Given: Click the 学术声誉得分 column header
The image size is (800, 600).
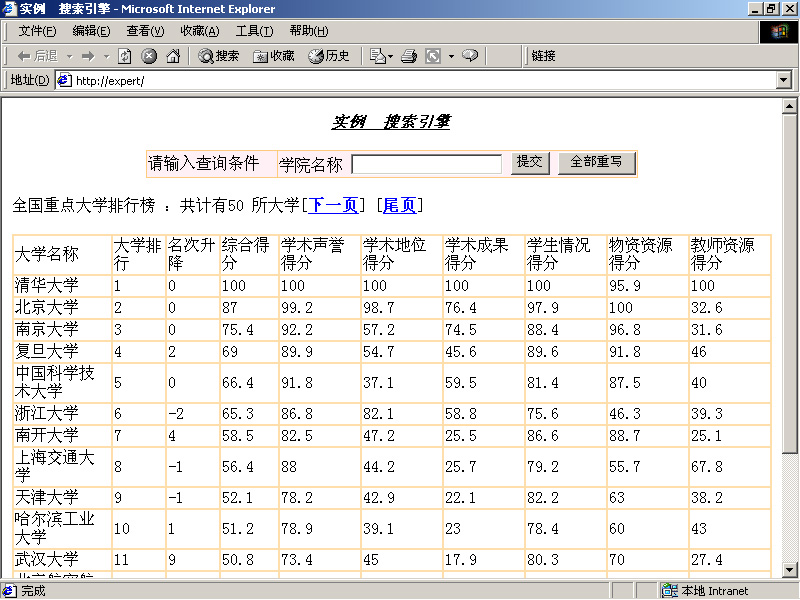Looking at the screenshot, I should click(320, 255).
